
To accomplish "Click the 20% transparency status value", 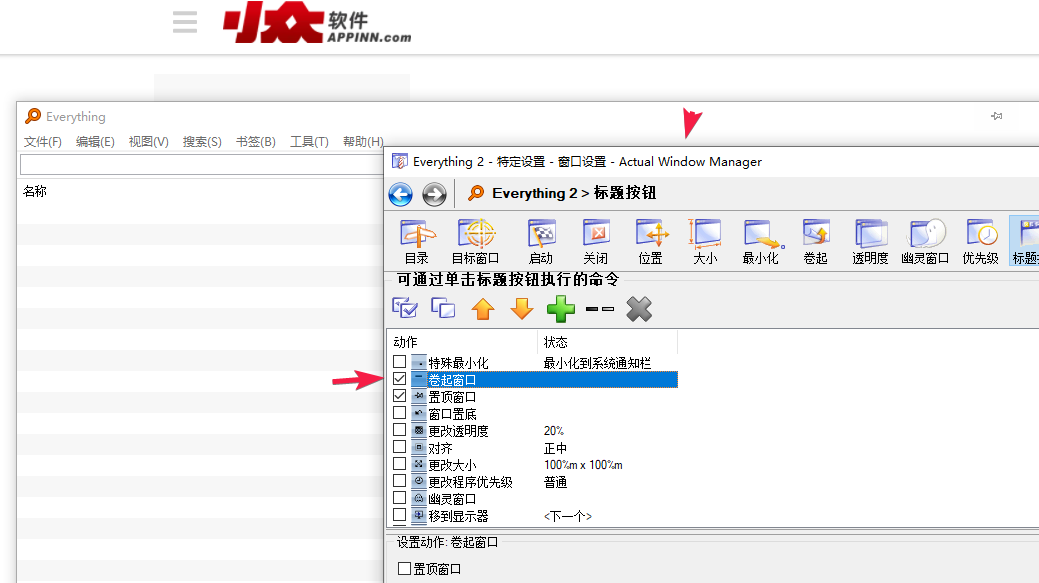I will (554, 431).
